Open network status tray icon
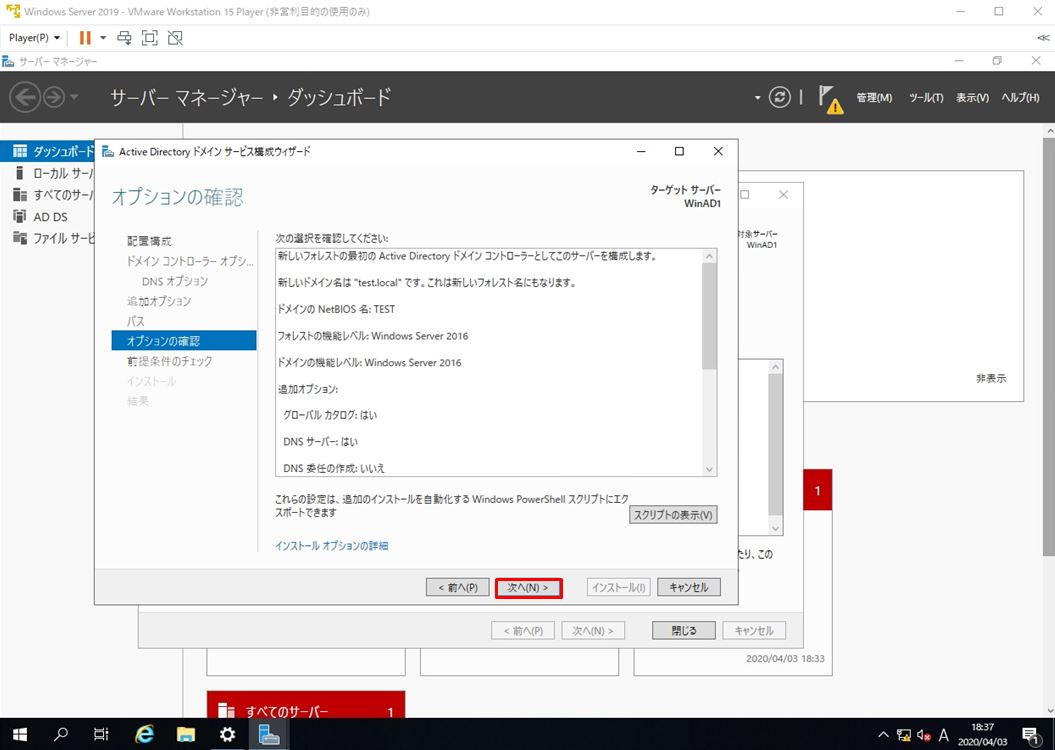Viewport: 1055px width, 750px height. [x=904, y=735]
